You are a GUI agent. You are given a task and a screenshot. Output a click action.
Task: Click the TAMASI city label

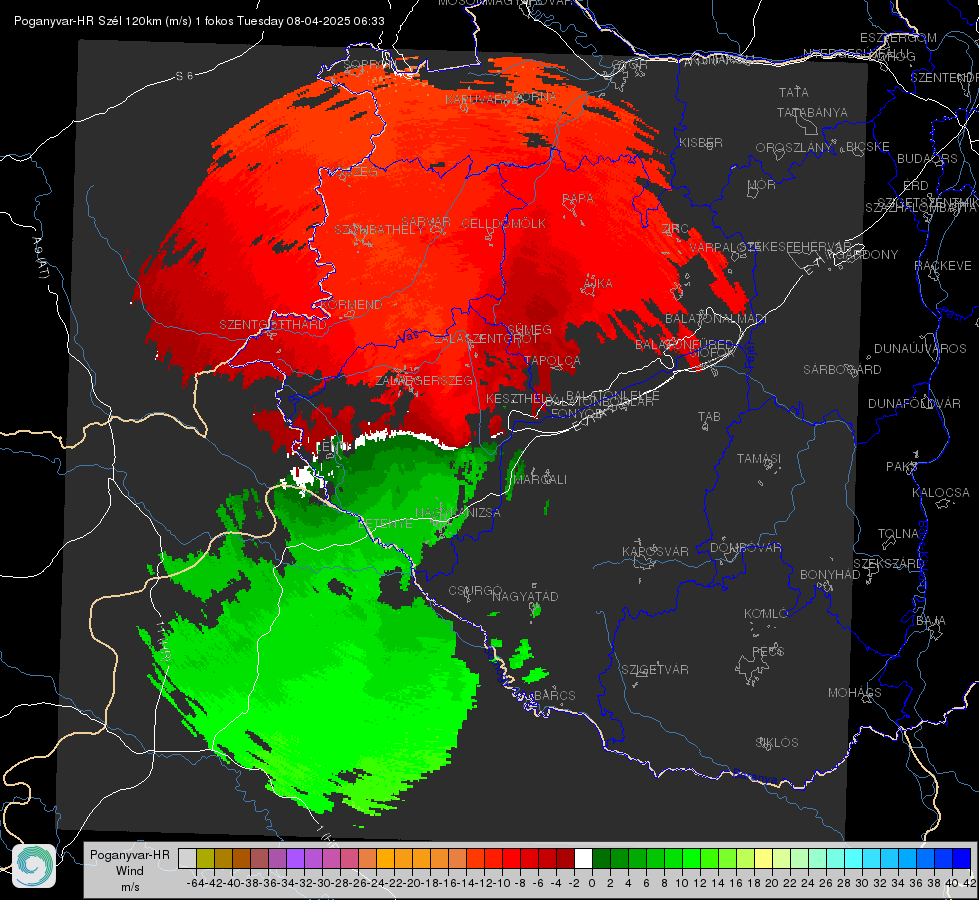tap(759, 458)
